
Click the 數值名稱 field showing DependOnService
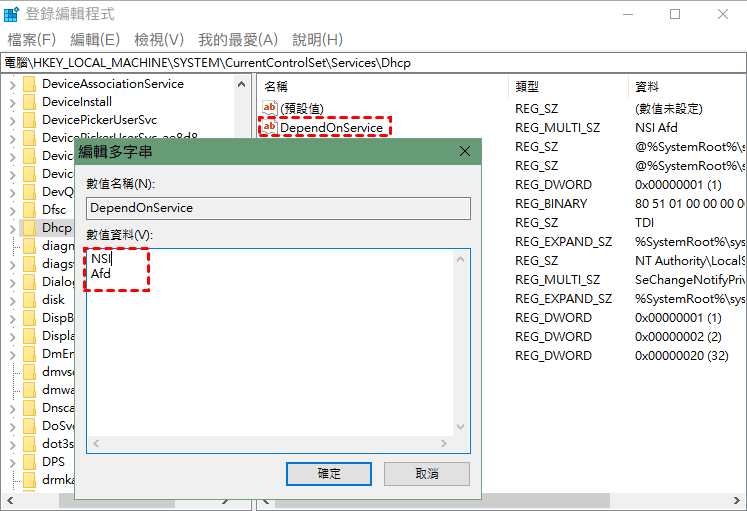(278, 208)
